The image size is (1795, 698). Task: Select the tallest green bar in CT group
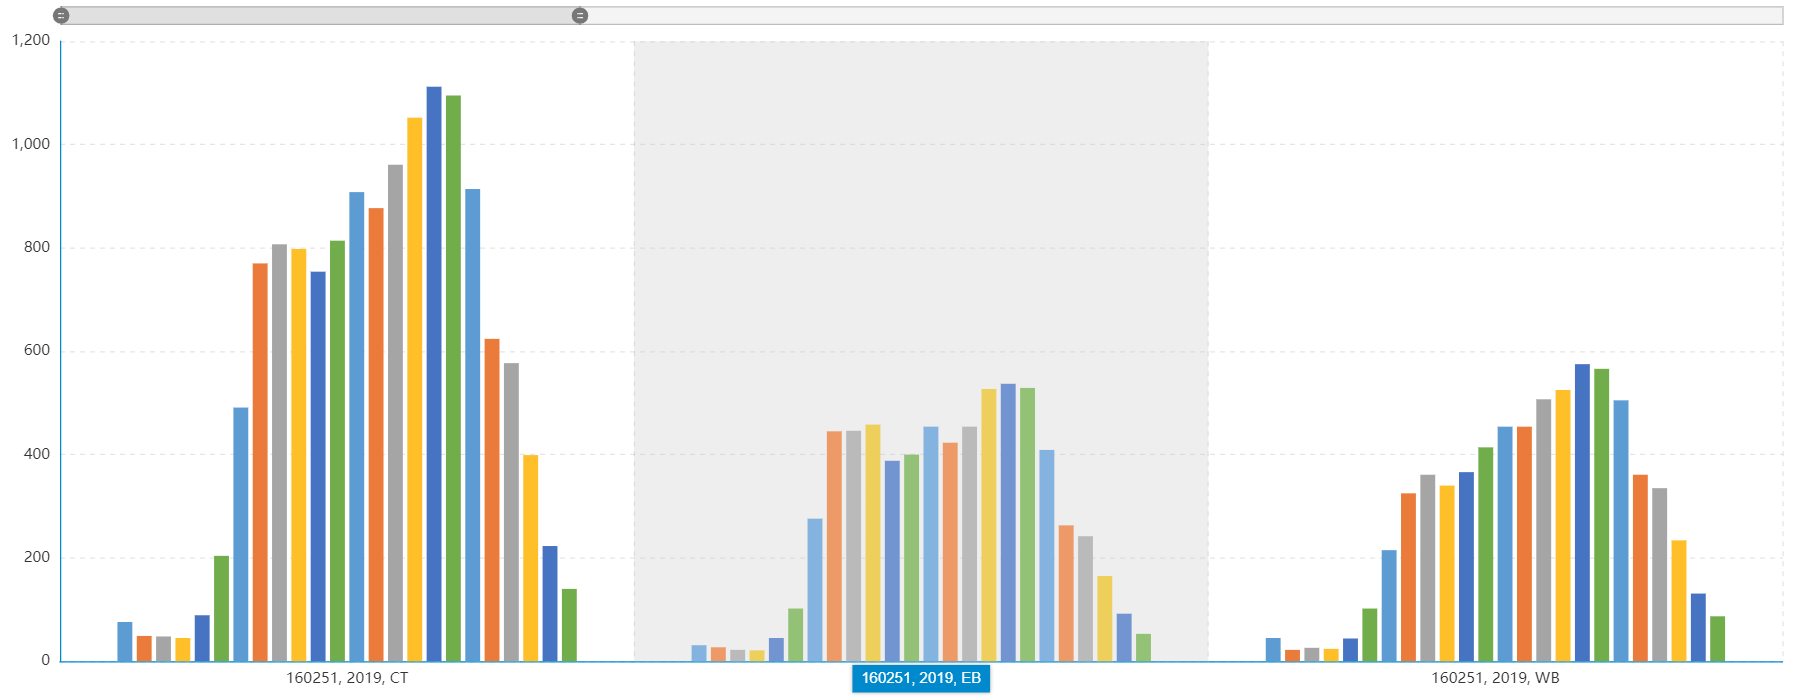[453, 378]
